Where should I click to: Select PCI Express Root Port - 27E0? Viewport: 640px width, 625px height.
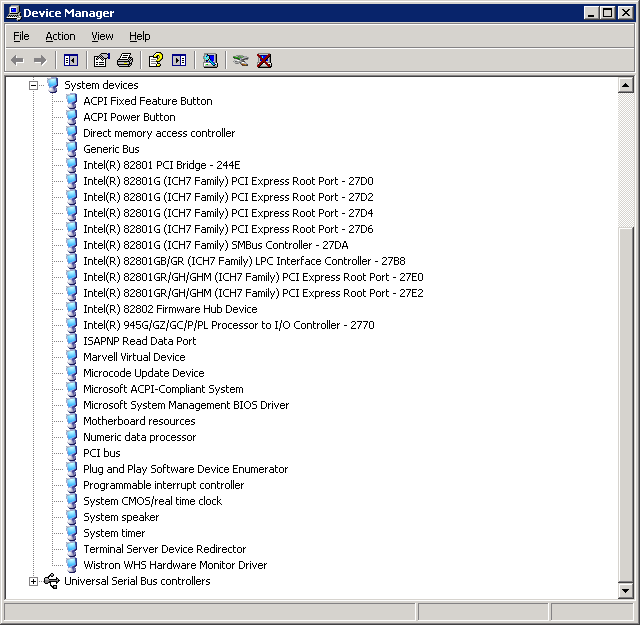(x=253, y=277)
